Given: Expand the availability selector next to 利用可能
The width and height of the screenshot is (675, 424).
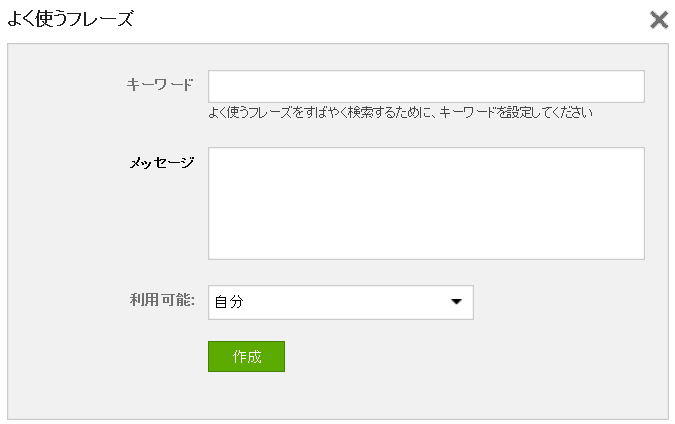Looking at the screenshot, I should 341,302.
